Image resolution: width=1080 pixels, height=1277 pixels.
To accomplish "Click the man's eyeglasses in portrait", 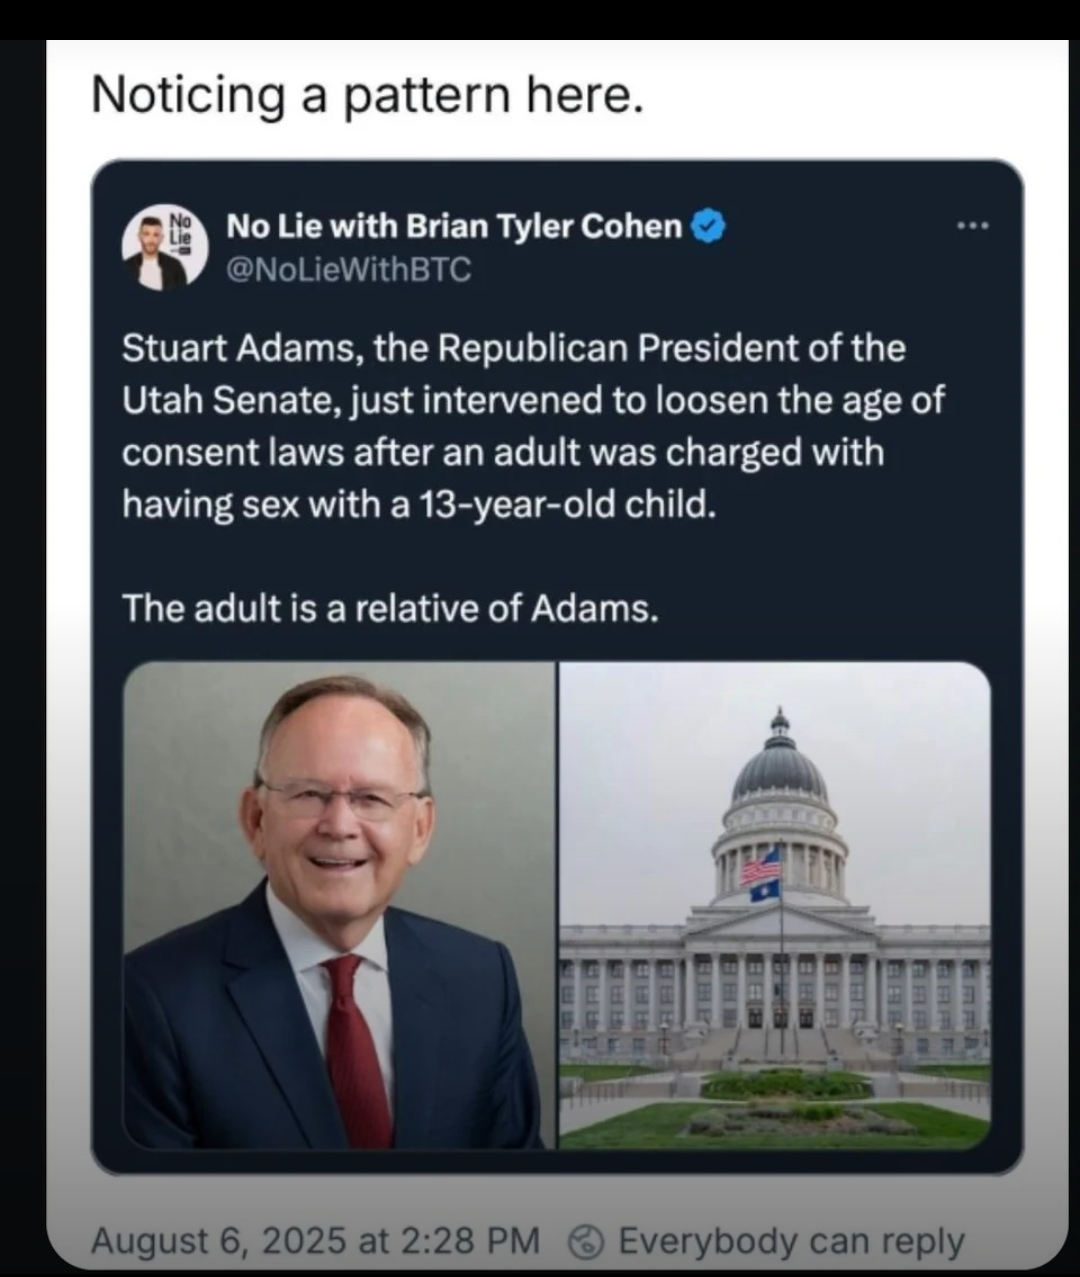I will point(340,798).
